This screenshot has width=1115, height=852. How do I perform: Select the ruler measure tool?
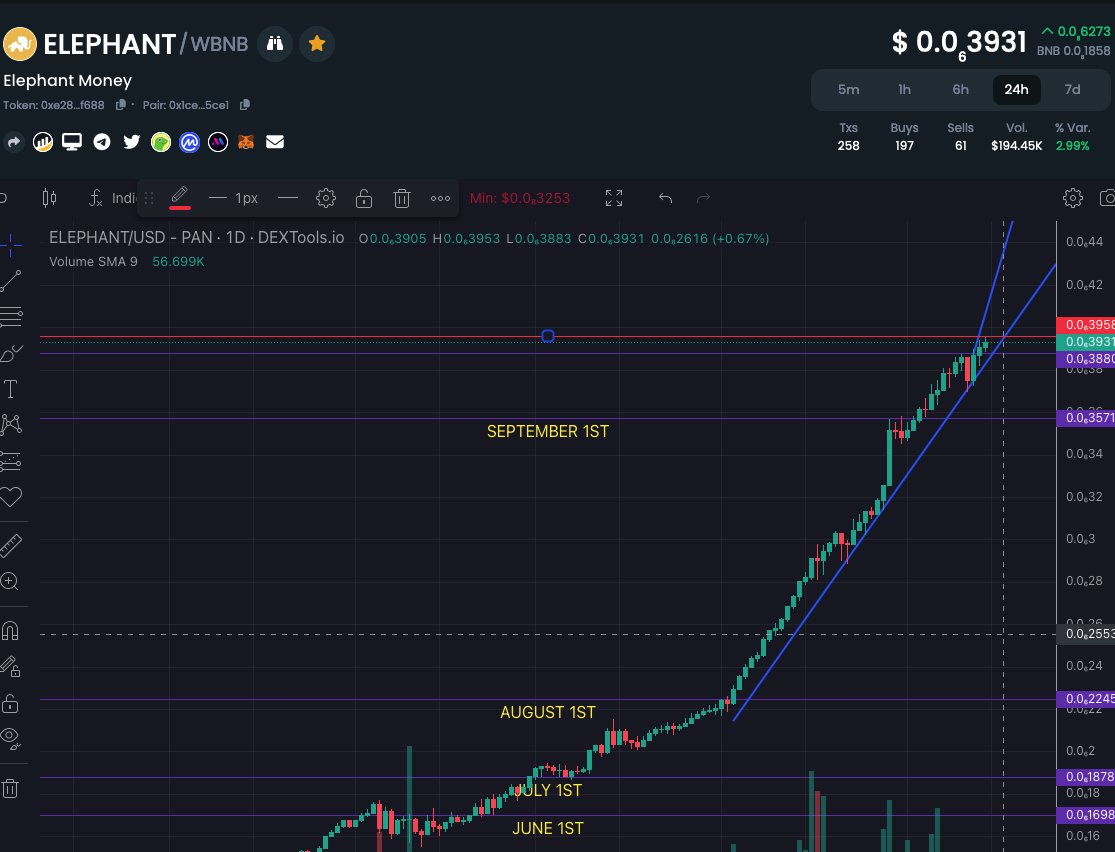point(11,545)
